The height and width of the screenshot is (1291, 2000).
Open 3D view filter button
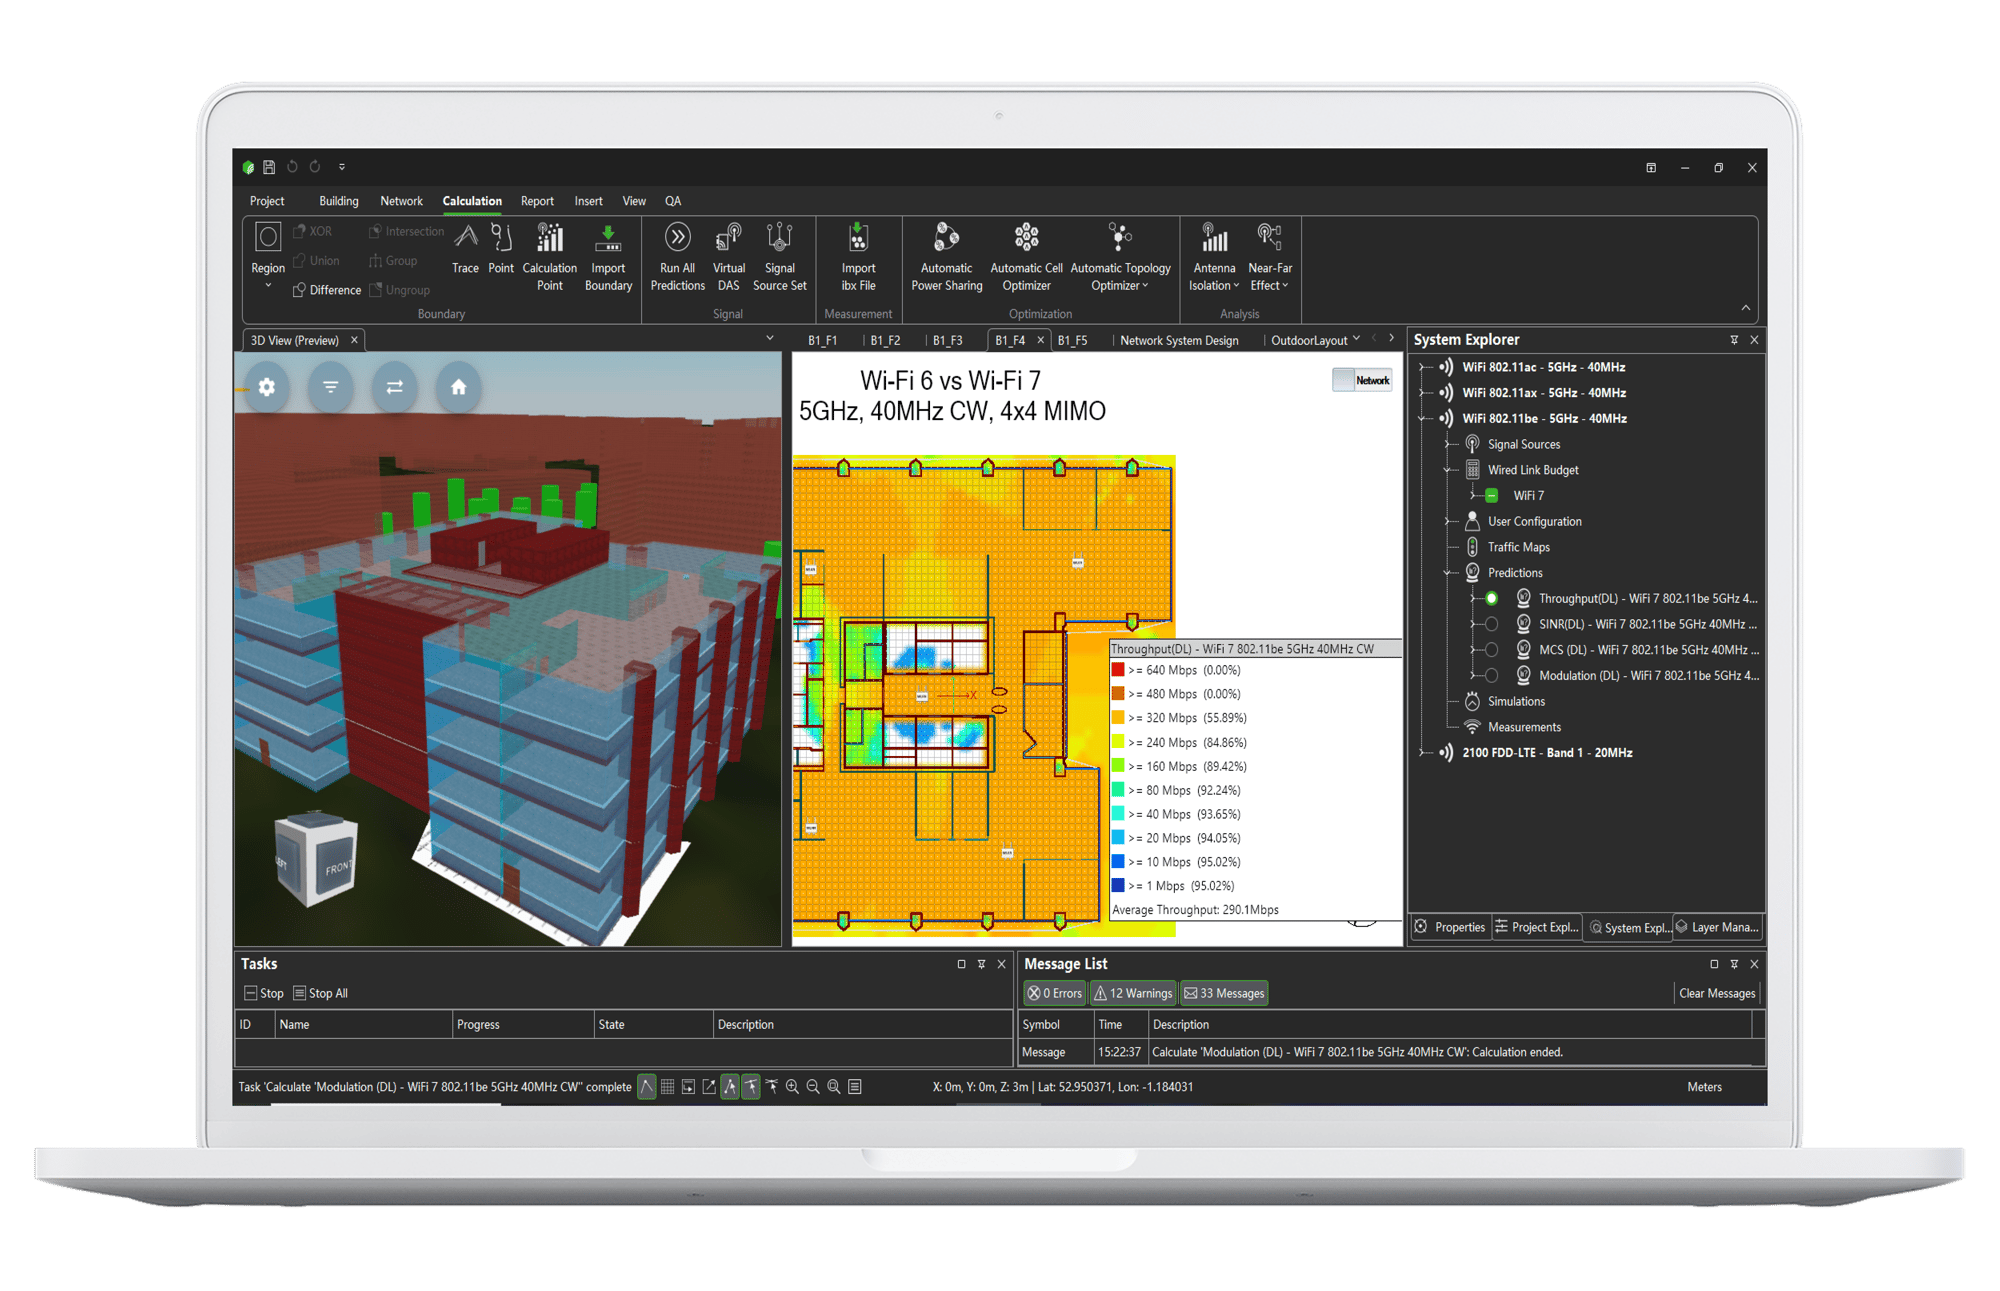coord(330,387)
